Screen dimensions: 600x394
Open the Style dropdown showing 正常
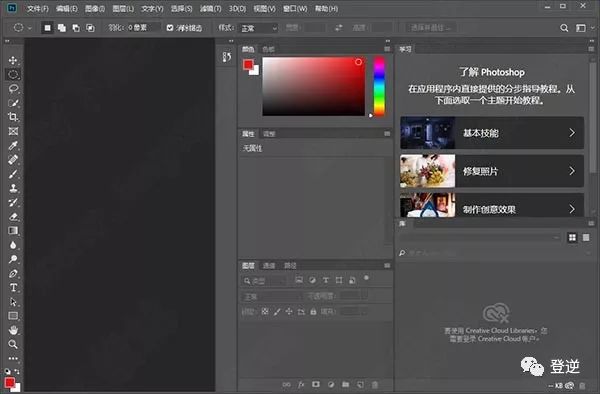coord(258,28)
